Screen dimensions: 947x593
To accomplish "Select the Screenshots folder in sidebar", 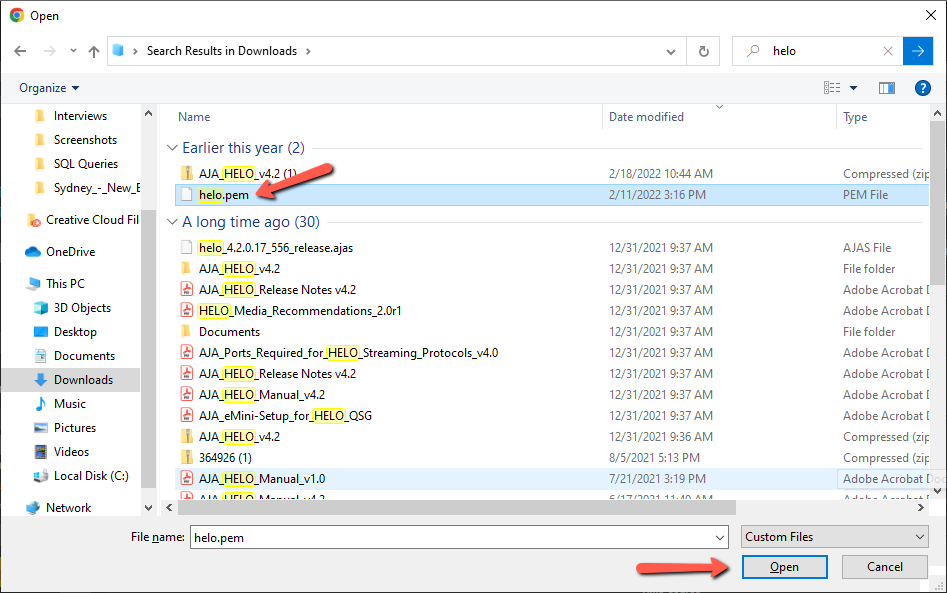I will click(x=85, y=140).
